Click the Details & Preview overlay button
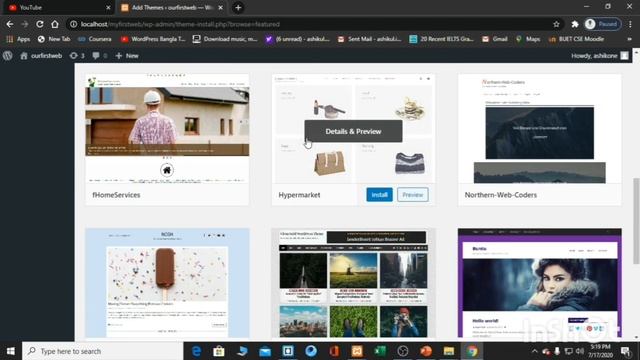This screenshot has width=640, height=360. [x=353, y=131]
